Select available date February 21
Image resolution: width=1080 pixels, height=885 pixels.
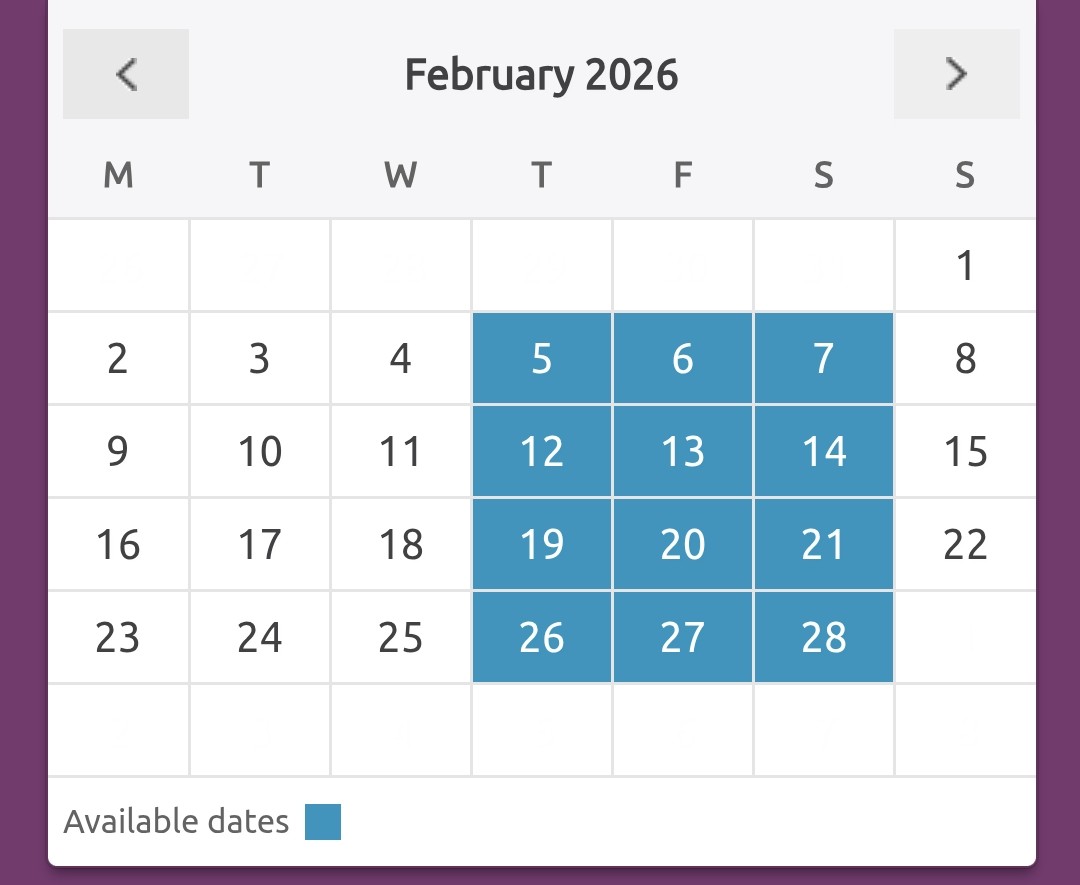824,545
